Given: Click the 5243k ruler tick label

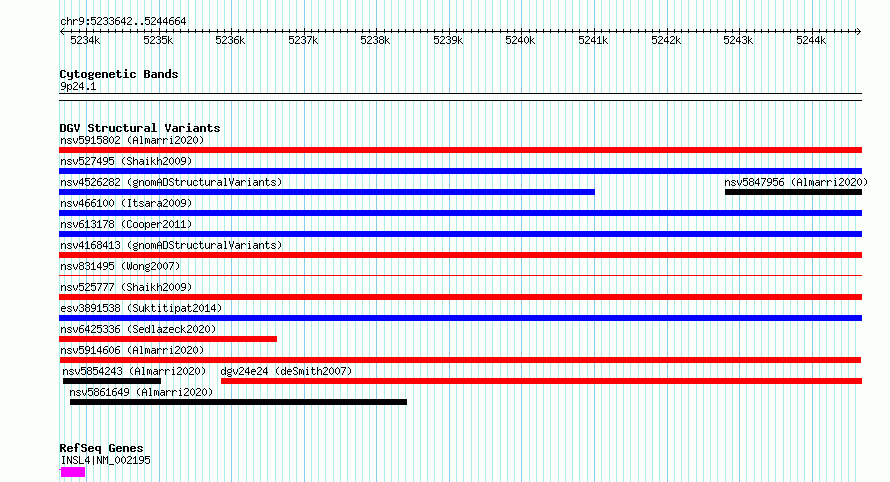Looking at the screenshot, I should (x=738, y=40).
